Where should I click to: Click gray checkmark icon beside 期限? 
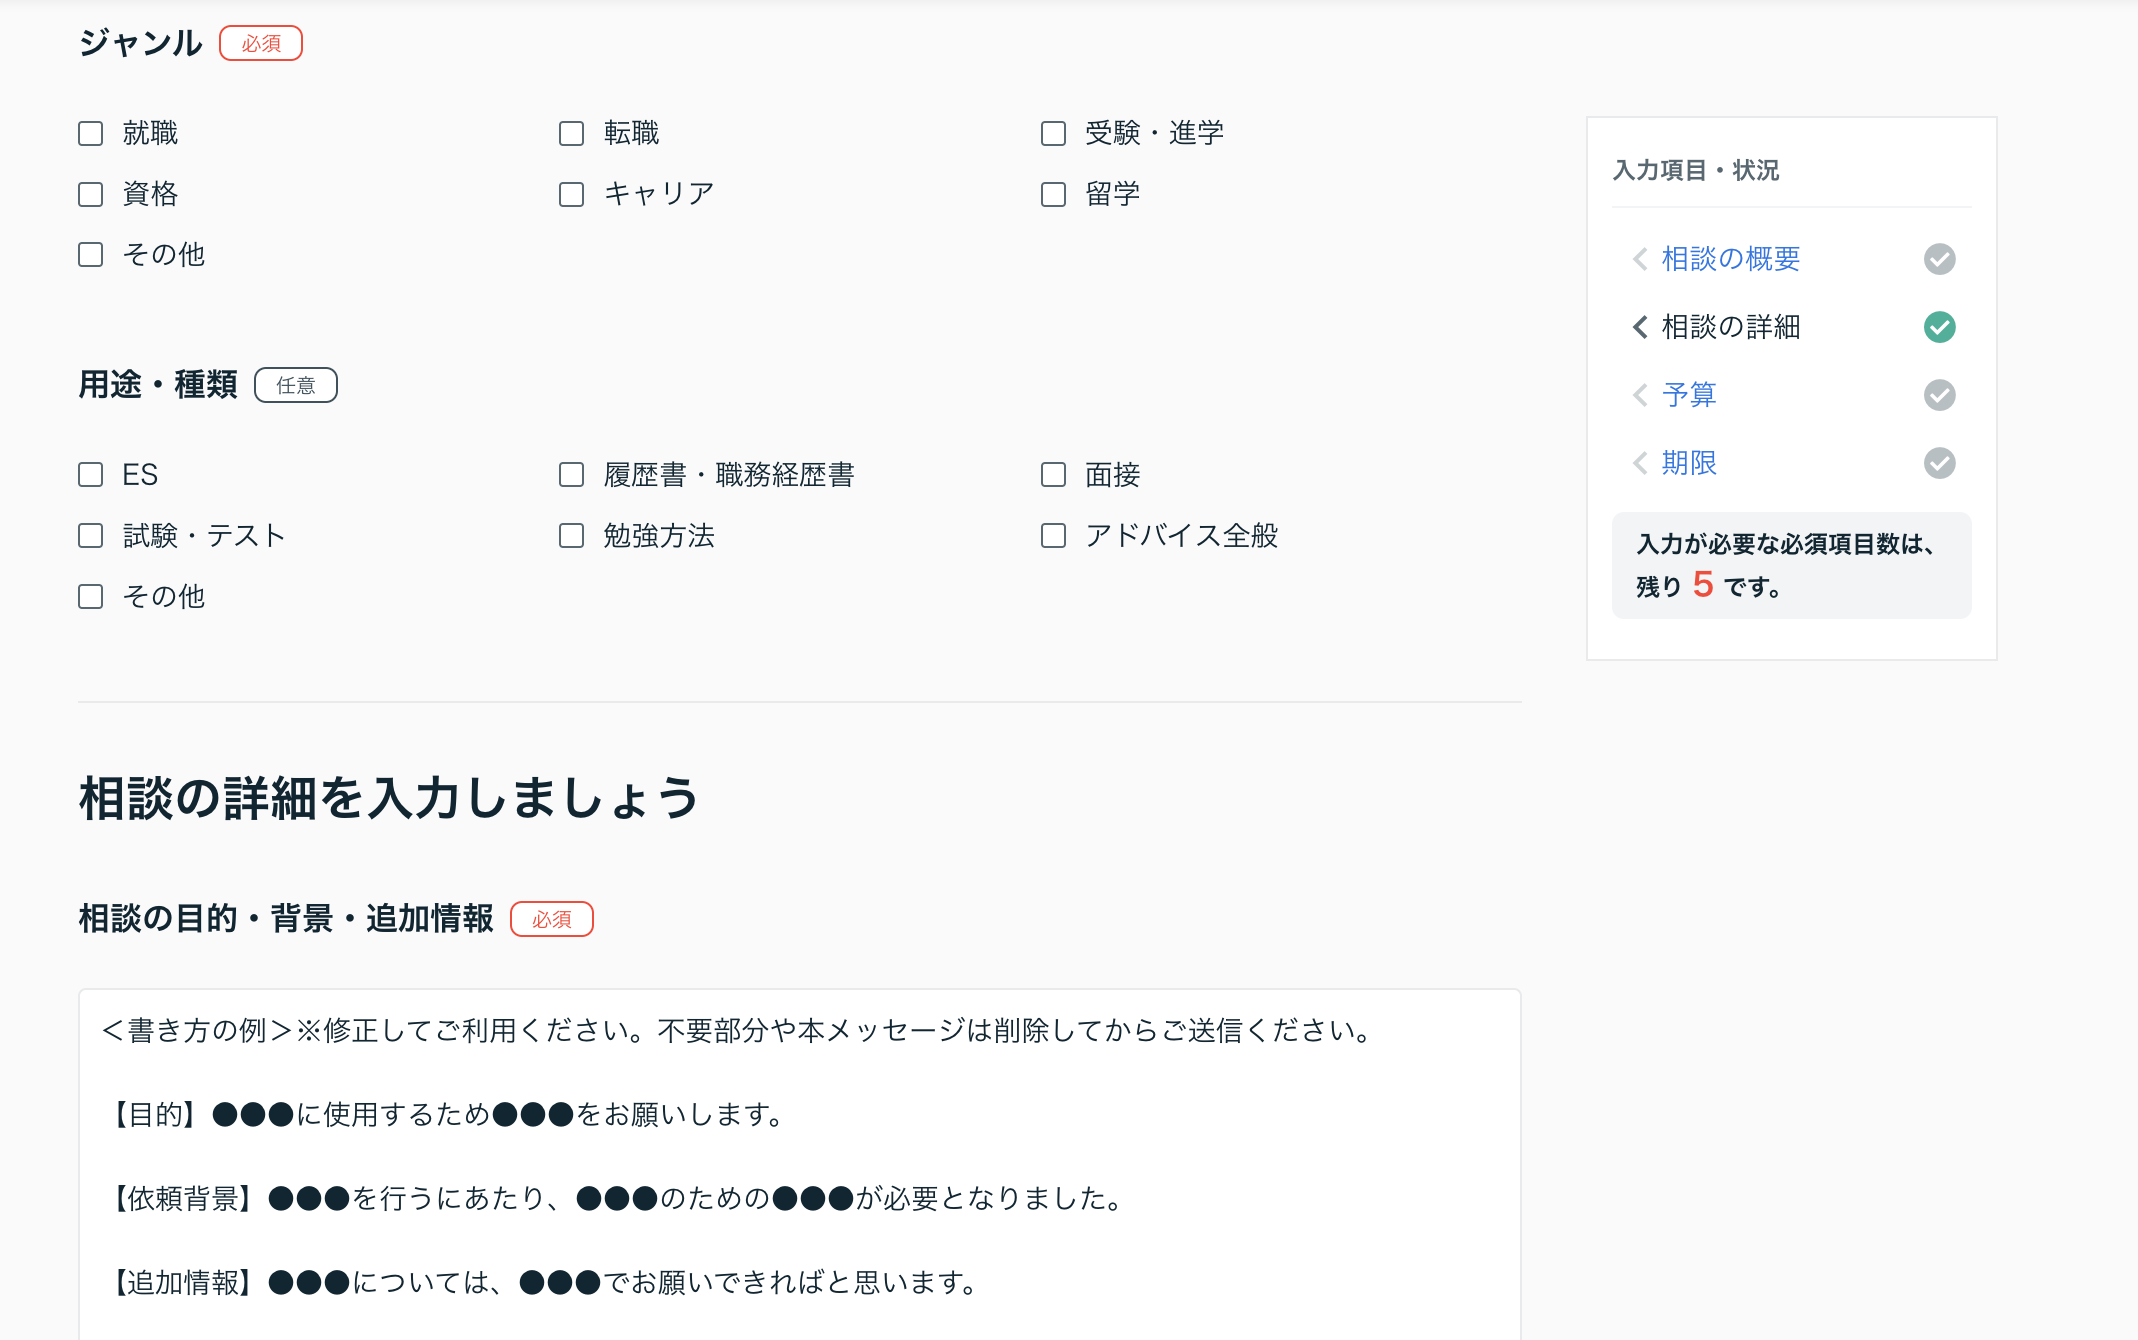(1939, 463)
